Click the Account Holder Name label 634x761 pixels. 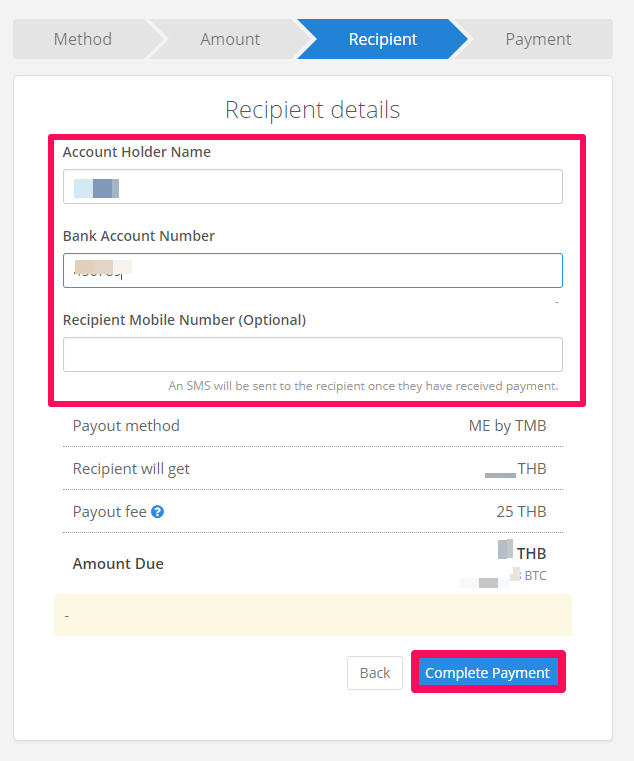point(137,152)
